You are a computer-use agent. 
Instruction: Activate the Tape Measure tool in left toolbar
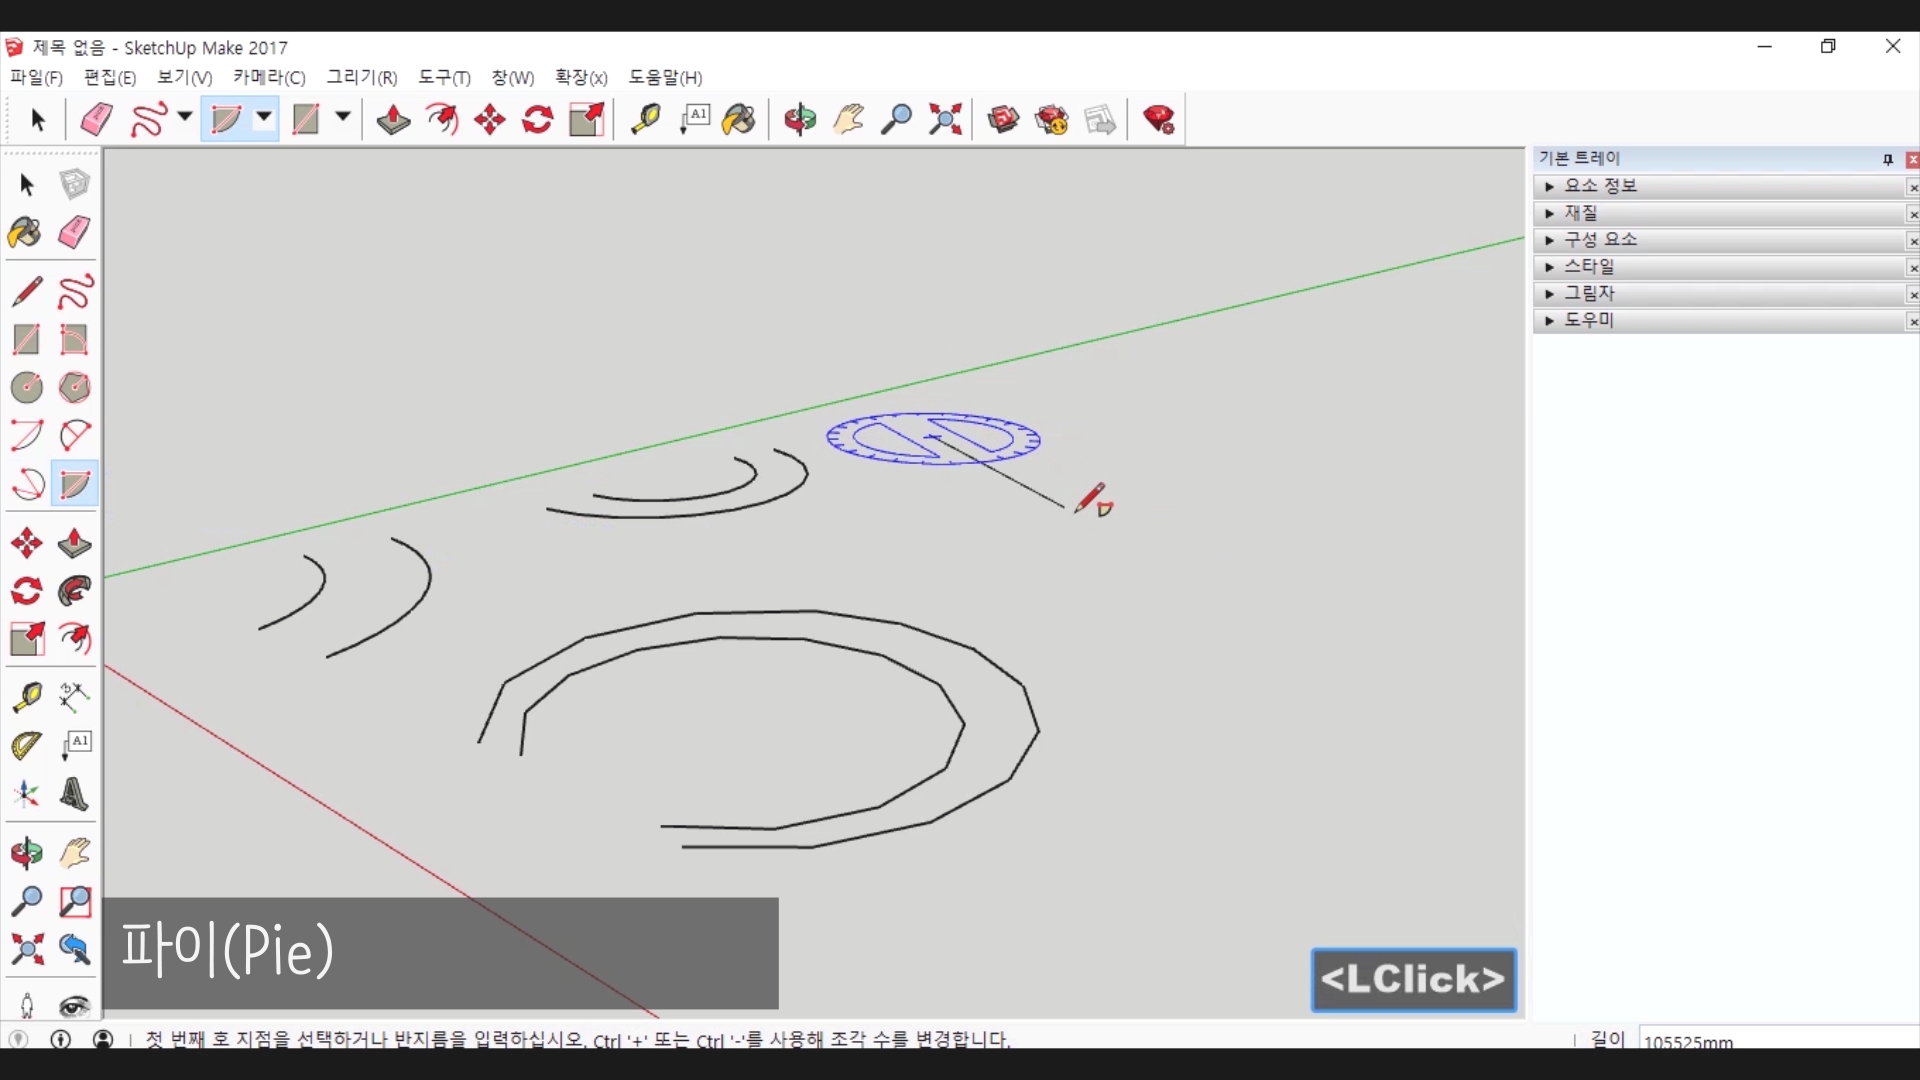pos(26,696)
